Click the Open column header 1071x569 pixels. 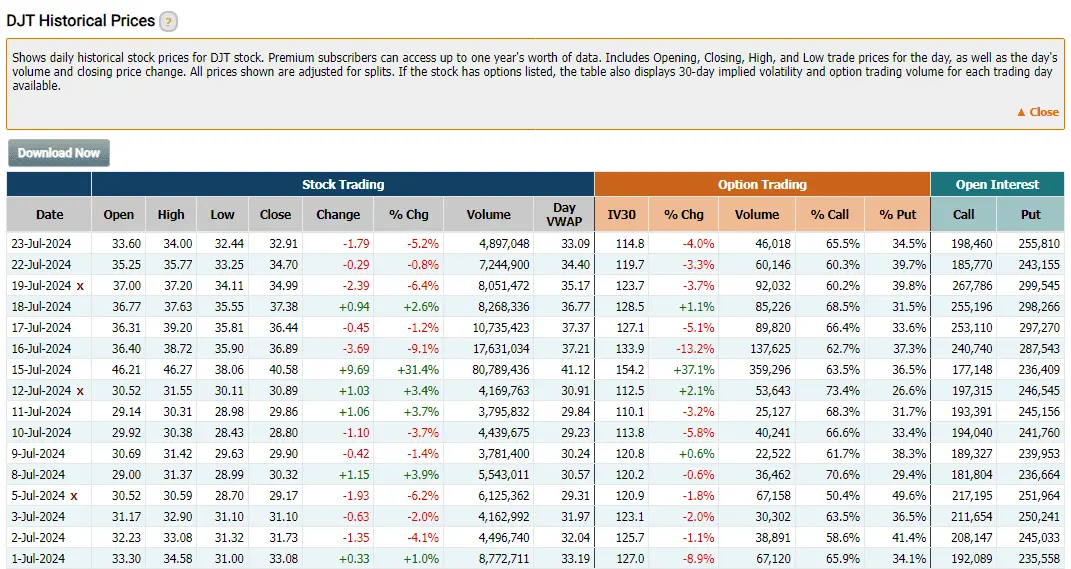[118, 214]
